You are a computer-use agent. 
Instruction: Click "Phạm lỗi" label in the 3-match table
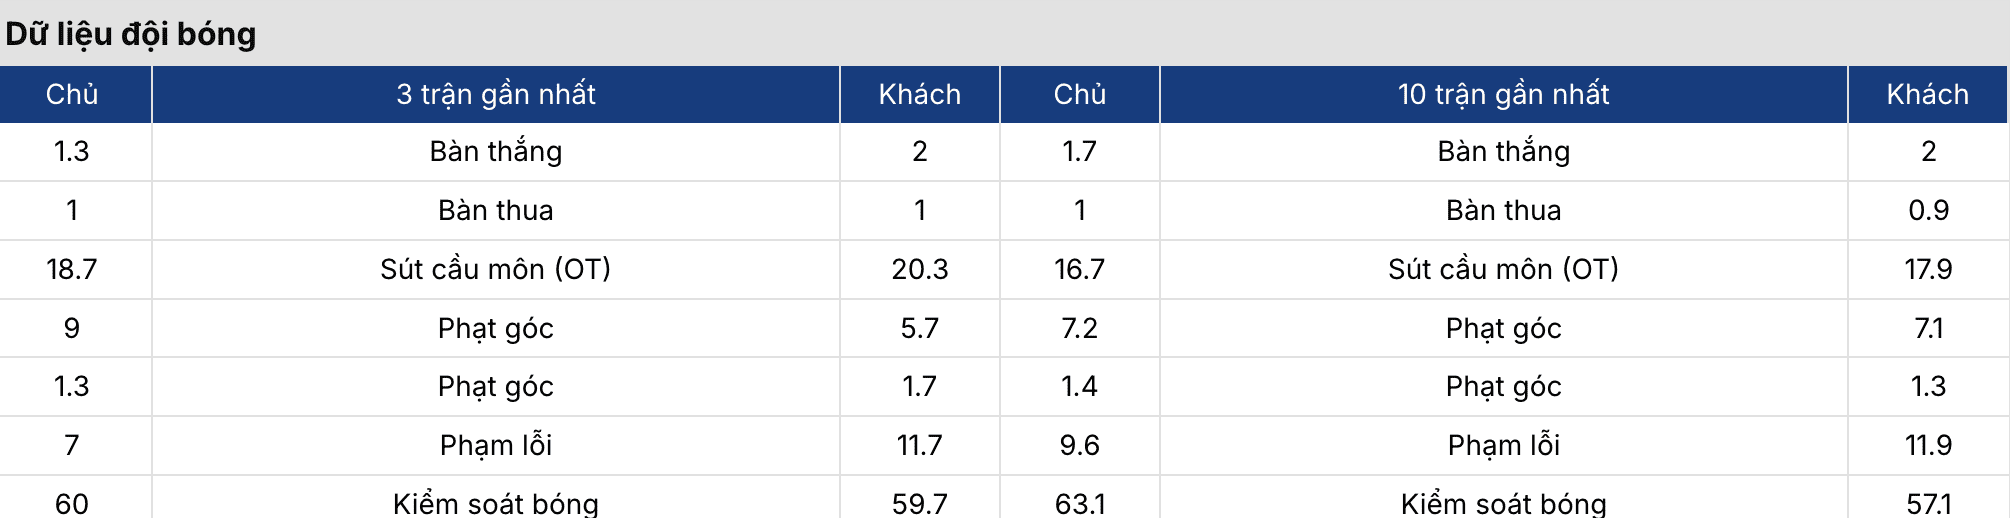496,445
